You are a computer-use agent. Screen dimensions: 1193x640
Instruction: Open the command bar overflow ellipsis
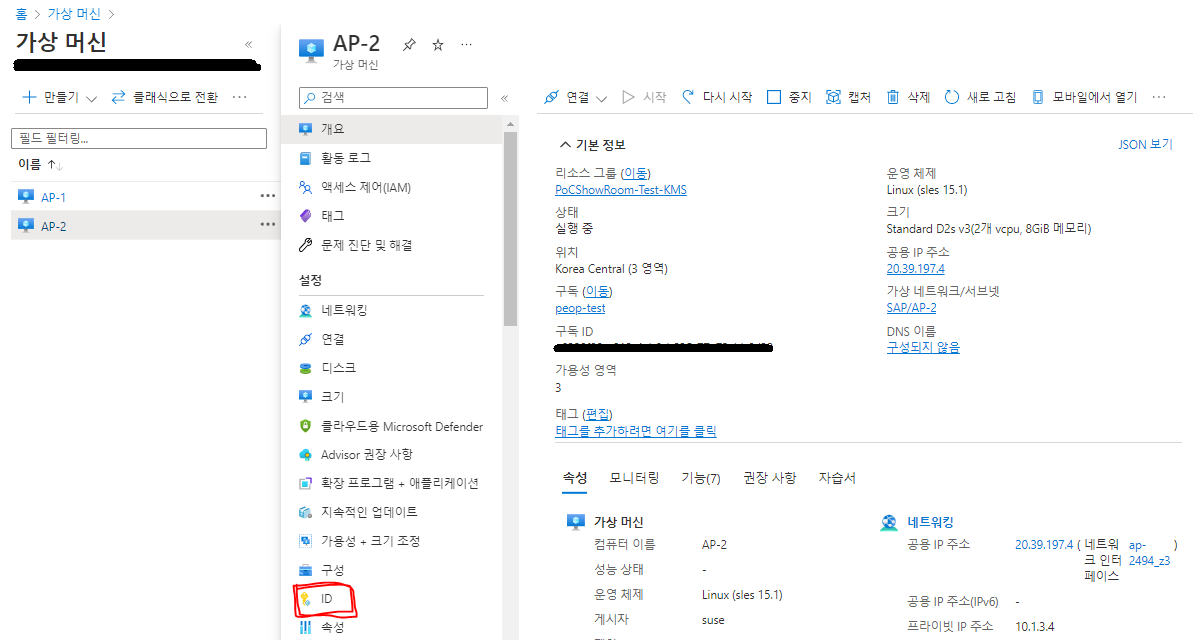pos(1159,97)
